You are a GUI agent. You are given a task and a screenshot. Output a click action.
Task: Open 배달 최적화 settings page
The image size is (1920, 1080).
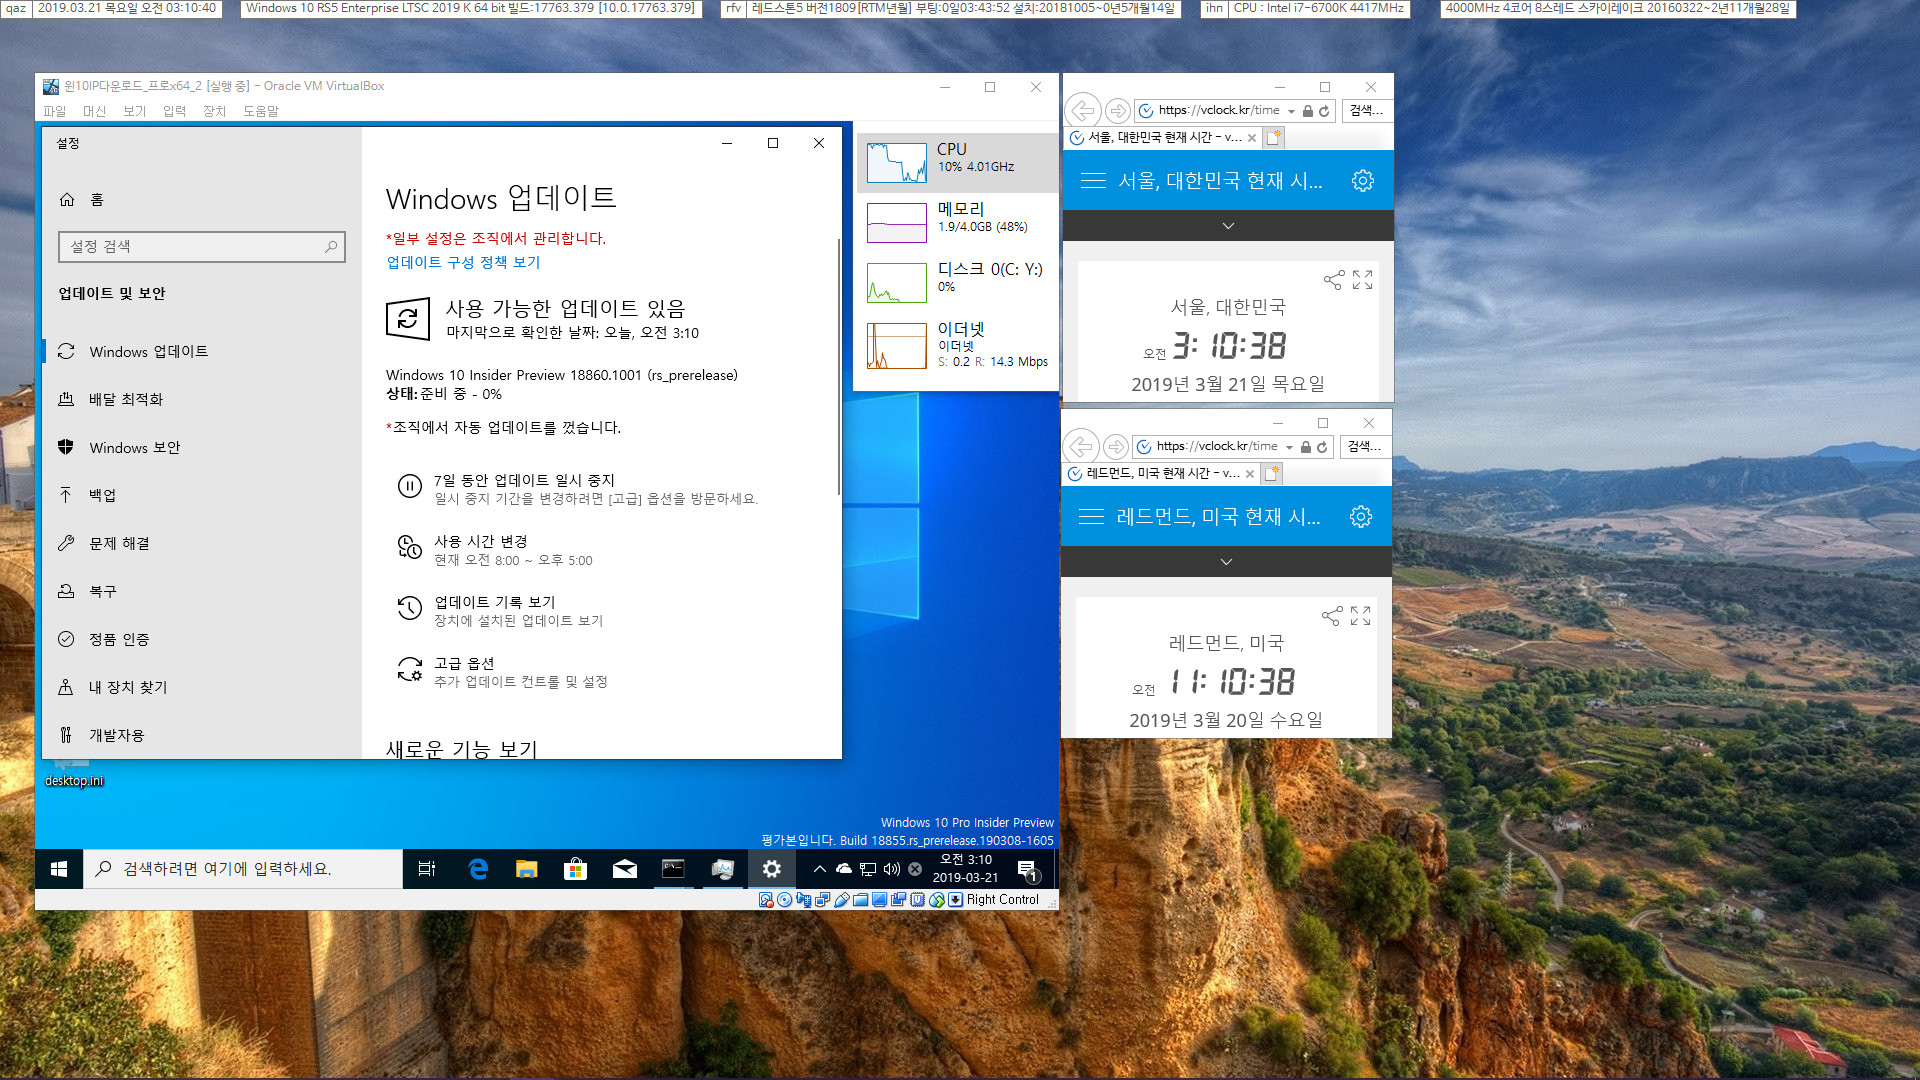click(126, 399)
